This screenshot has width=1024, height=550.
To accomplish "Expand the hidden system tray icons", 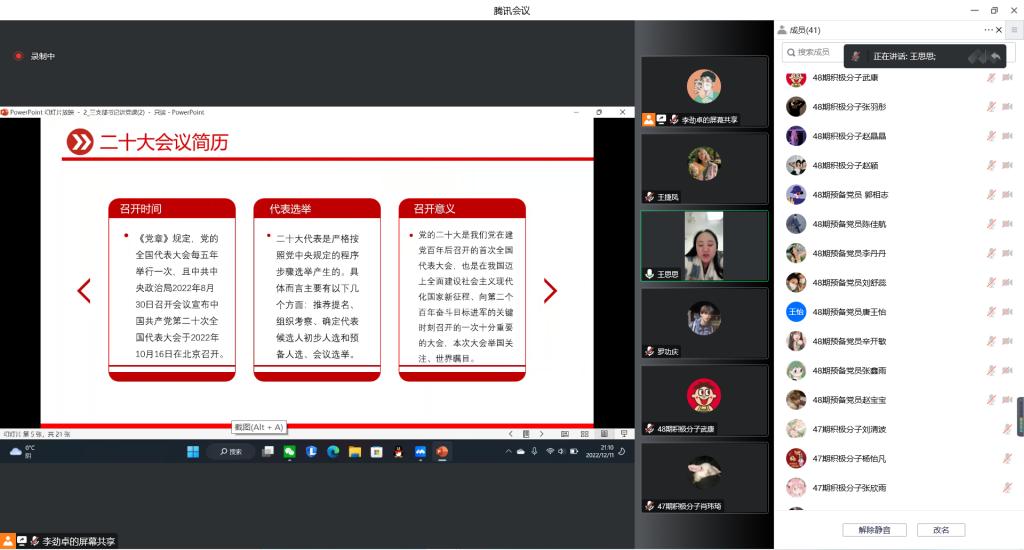I will click(x=507, y=452).
